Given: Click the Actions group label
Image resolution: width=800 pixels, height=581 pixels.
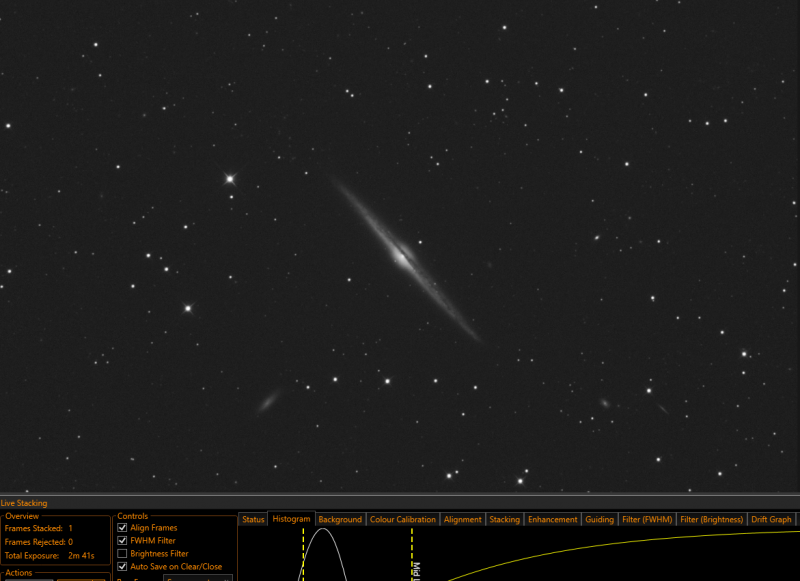Looking at the screenshot, I should (x=19, y=573).
